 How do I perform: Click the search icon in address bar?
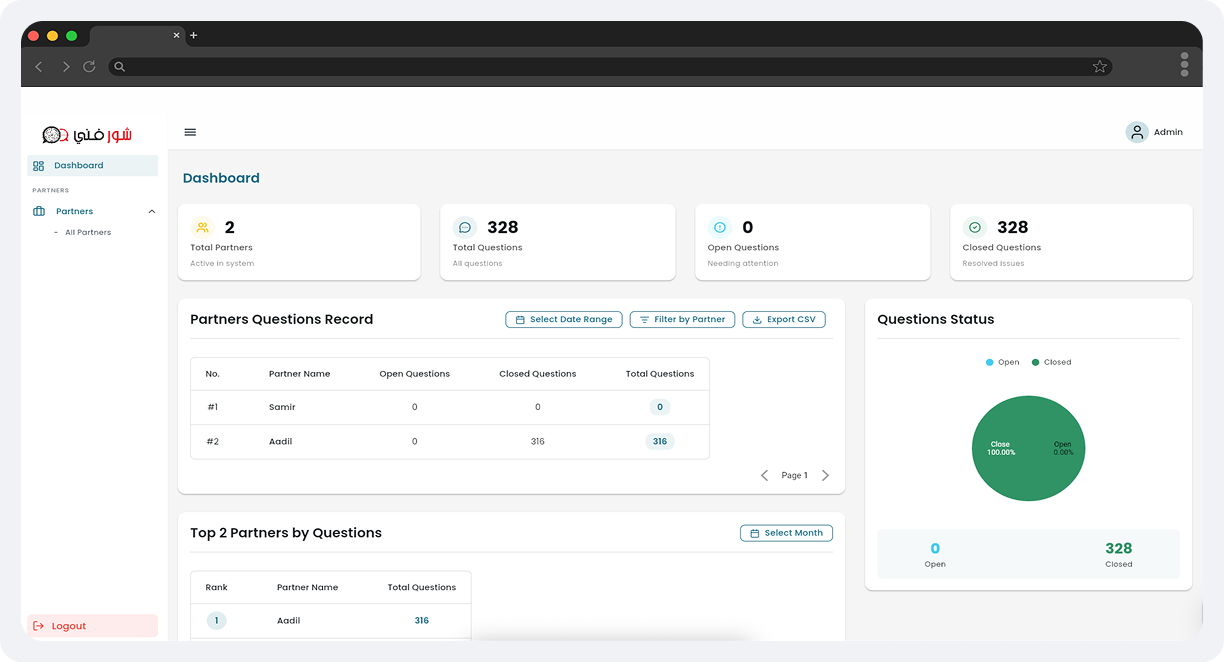click(x=119, y=67)
